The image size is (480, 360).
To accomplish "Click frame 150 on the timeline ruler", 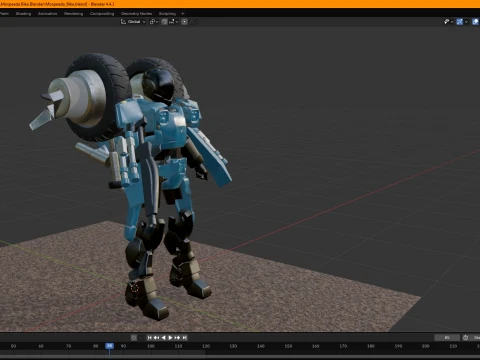I will click(x=288, y=346).
